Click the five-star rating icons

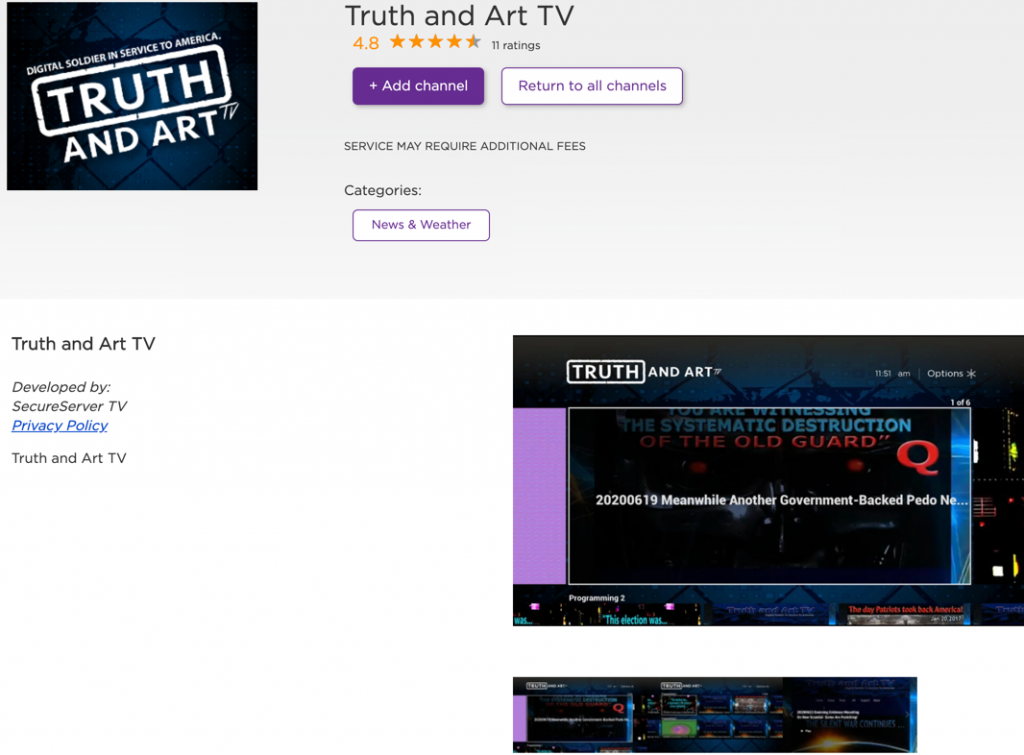coord(435,42)
